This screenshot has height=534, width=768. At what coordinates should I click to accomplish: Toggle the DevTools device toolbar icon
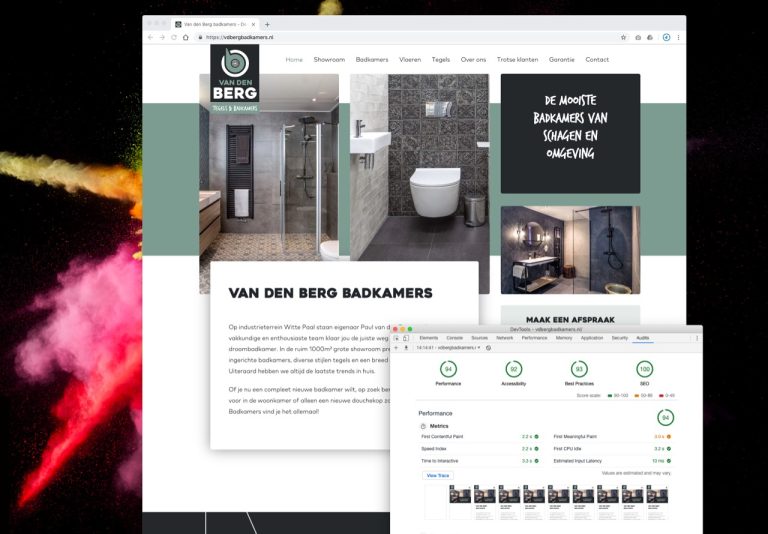point(406,338)
